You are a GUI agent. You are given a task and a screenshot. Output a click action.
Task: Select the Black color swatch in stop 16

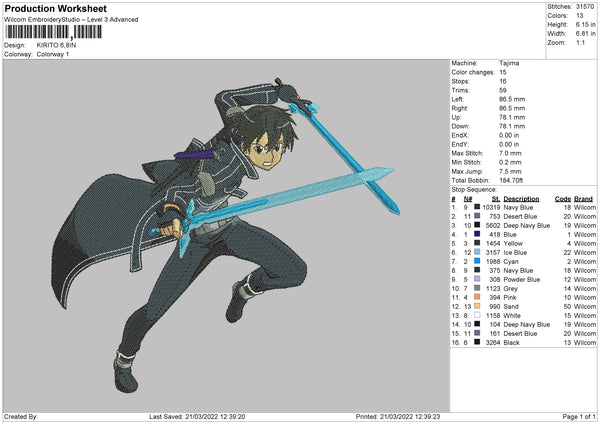(x=477, y=342)
